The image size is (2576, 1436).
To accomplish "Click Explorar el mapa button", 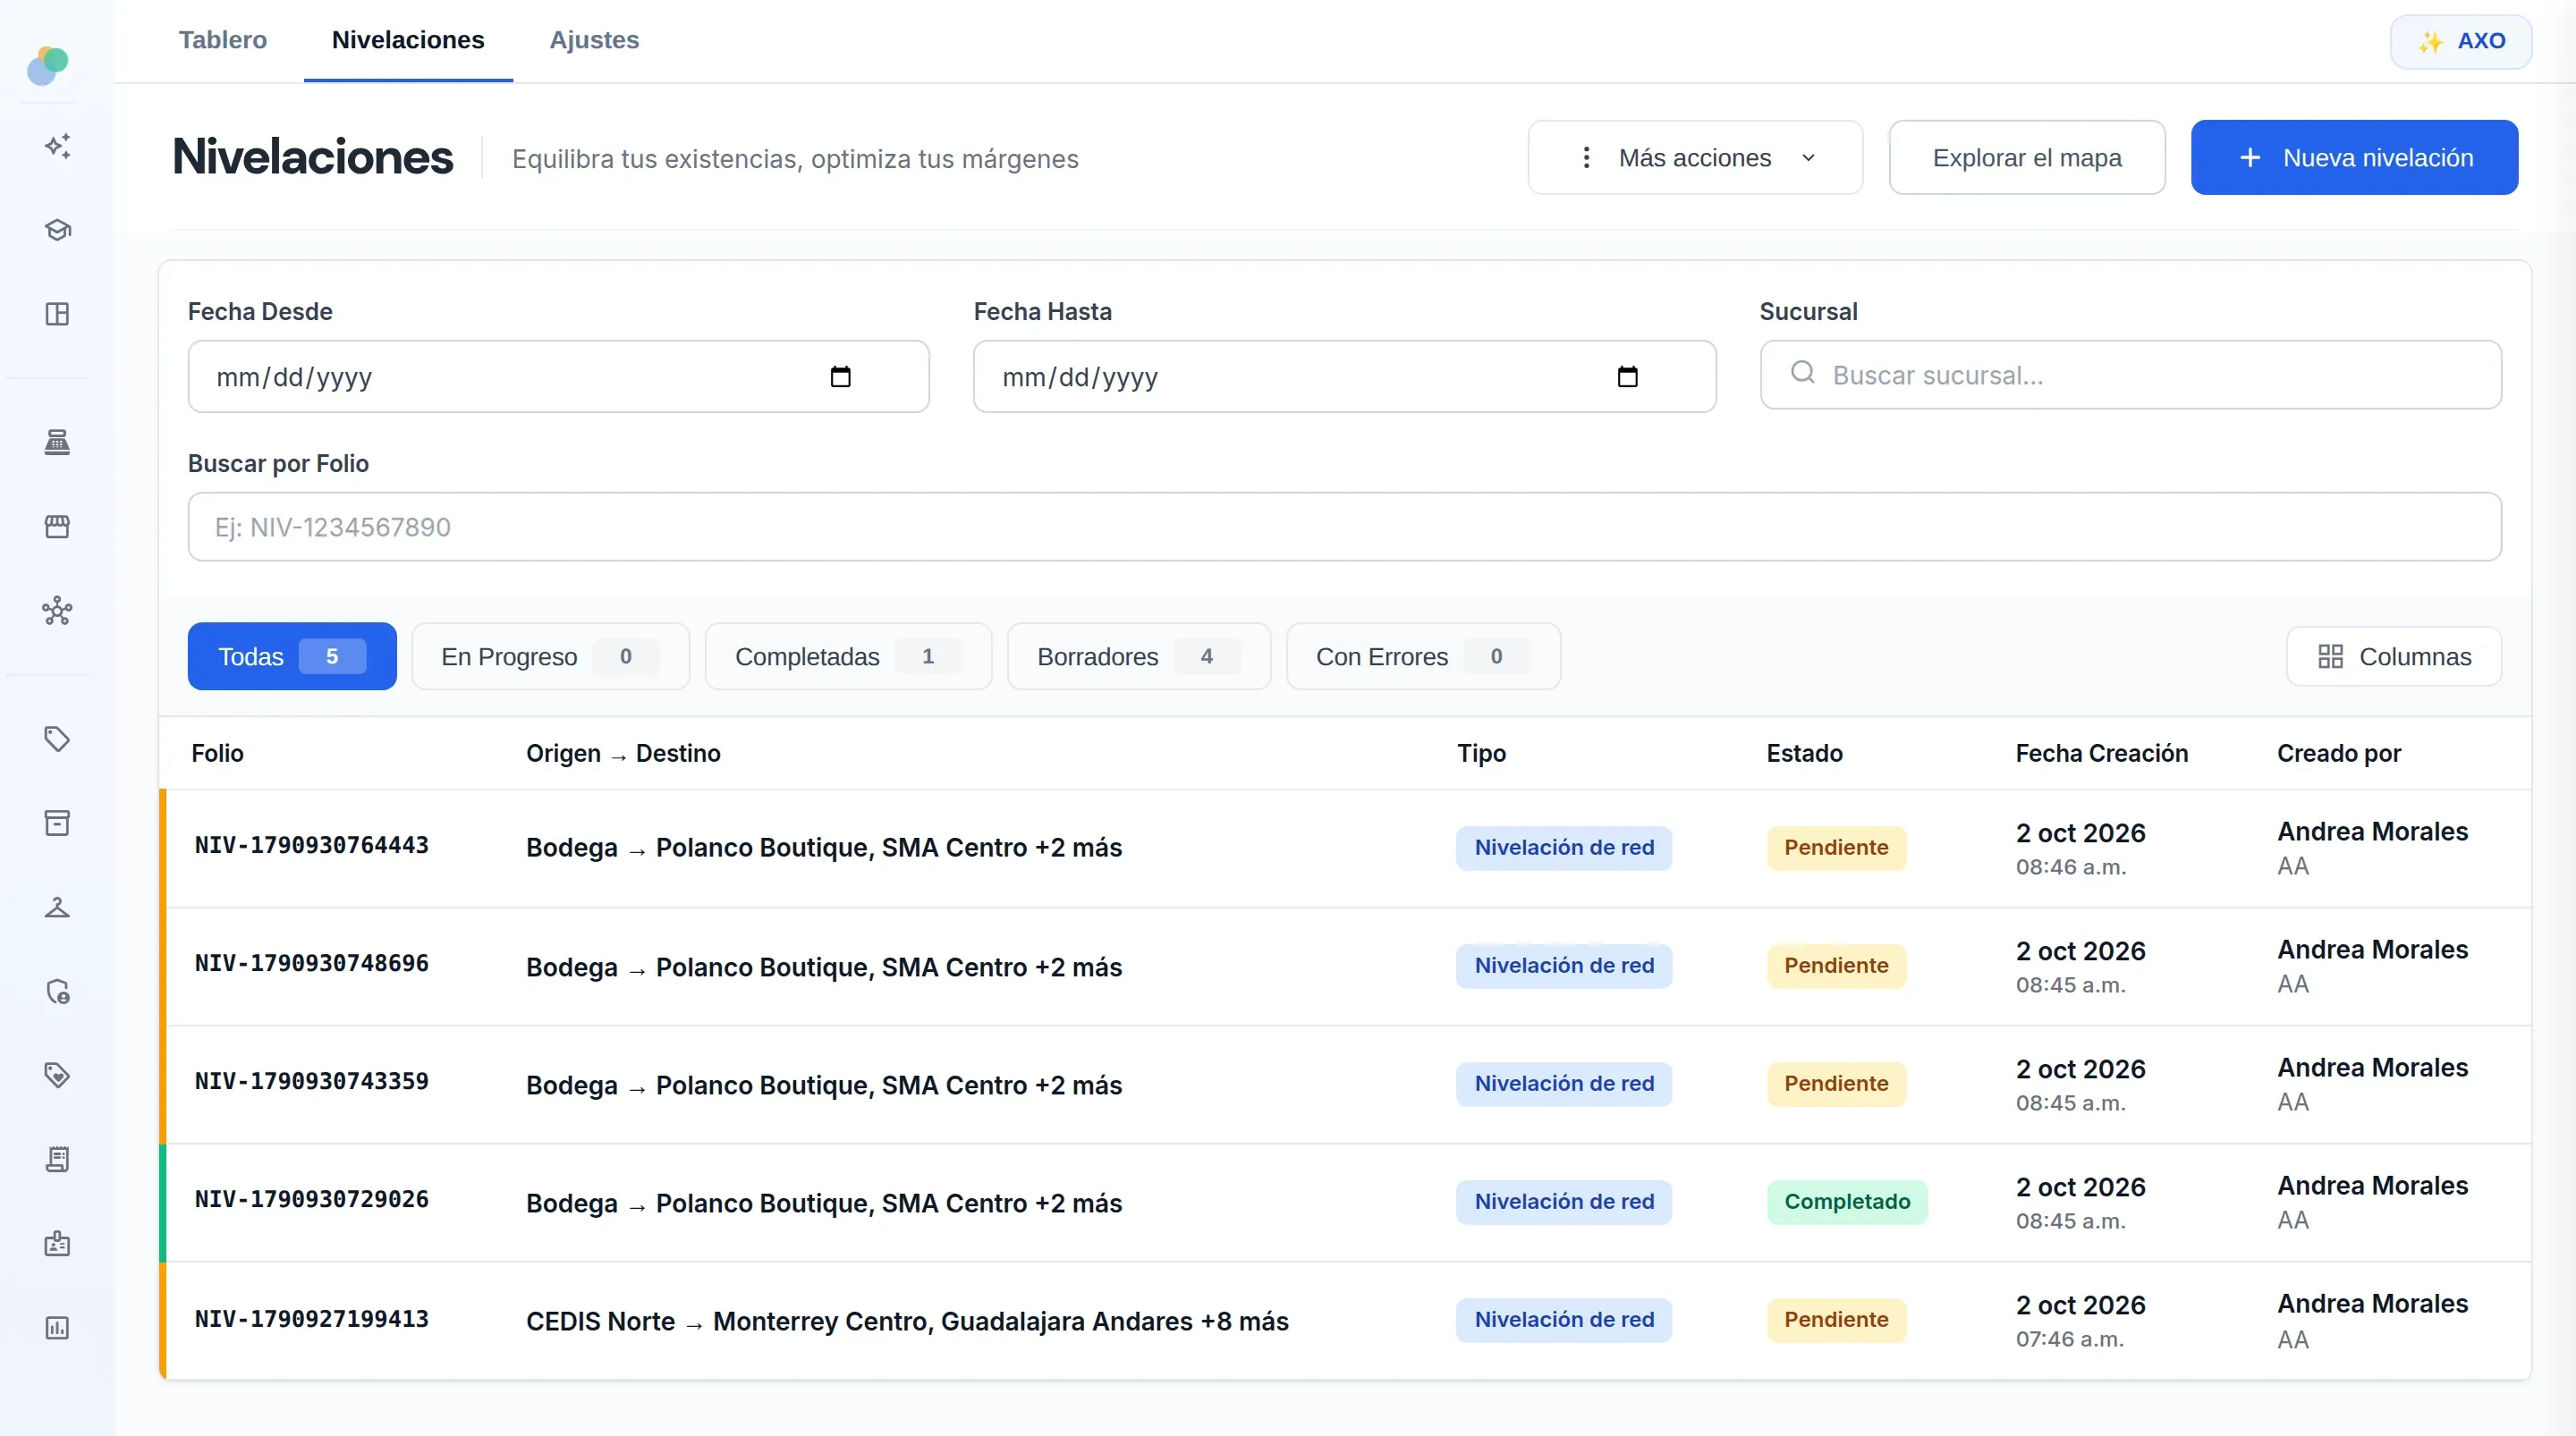I will (2027, 157).
